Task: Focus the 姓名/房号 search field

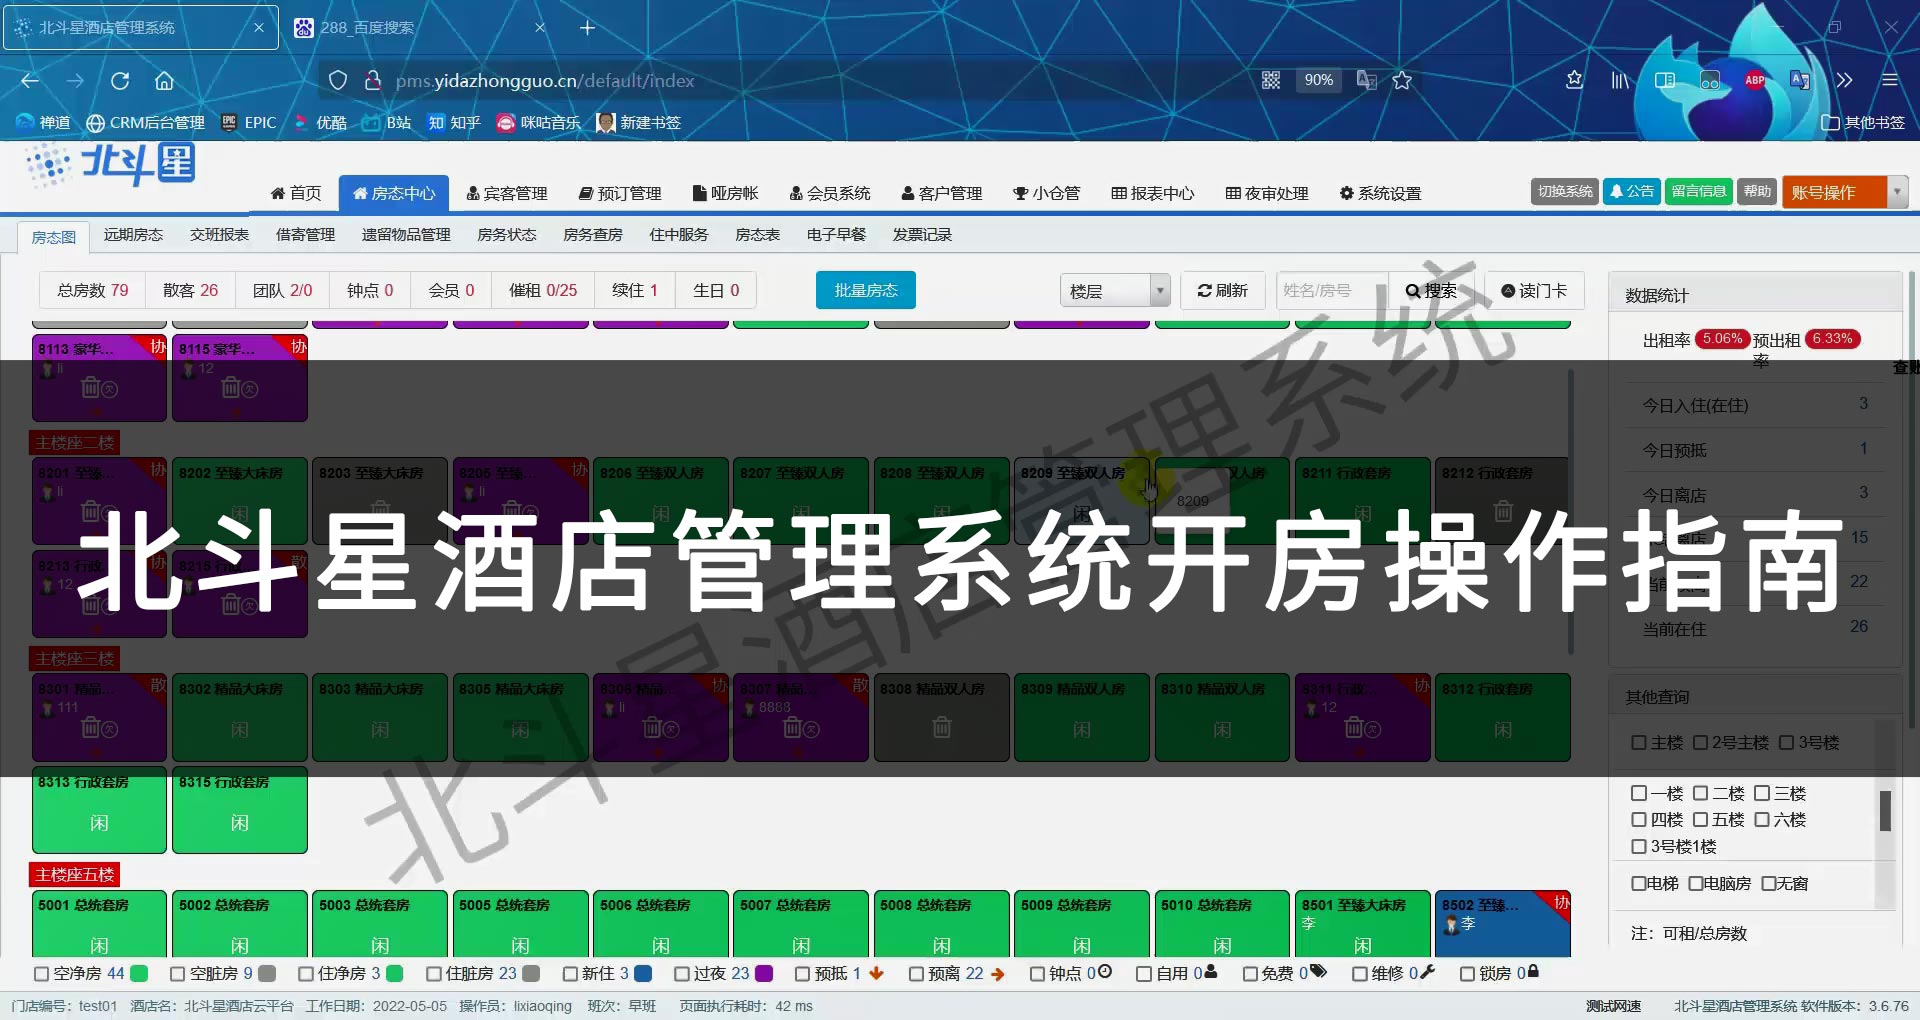Action: coord(1331,290)
